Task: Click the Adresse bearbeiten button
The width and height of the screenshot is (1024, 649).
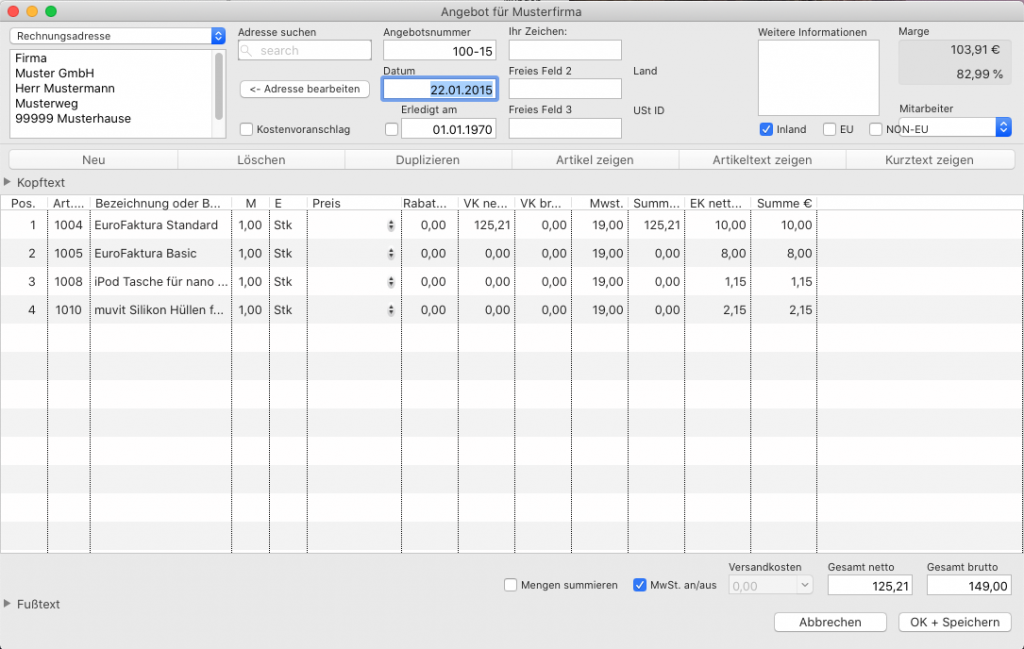Action: 305,89
